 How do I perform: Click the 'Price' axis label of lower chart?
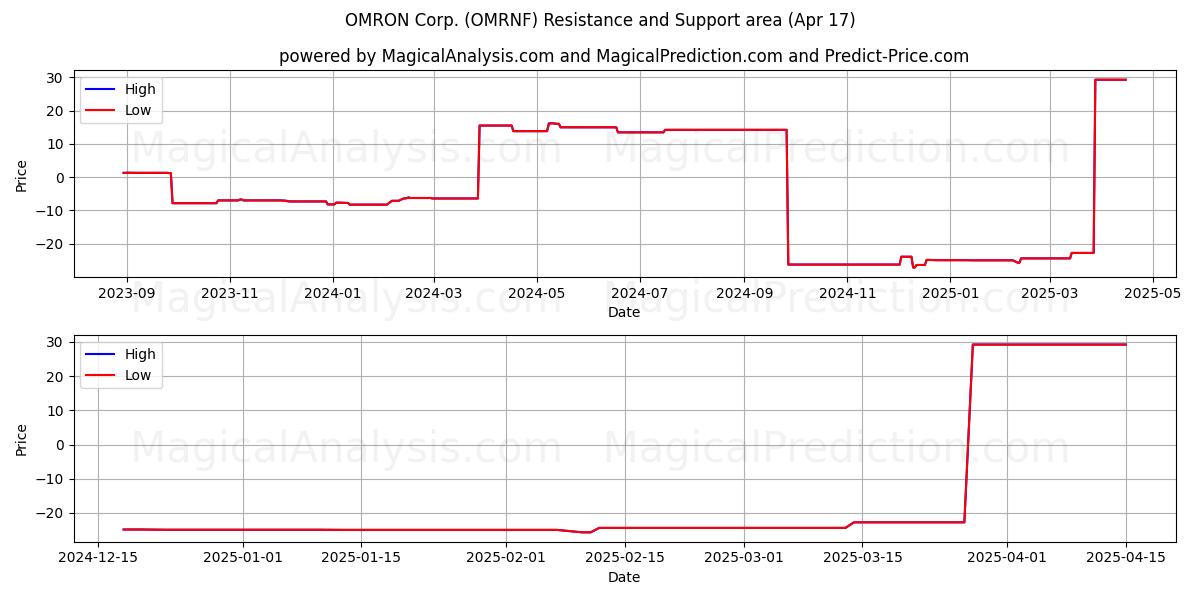[x=22, y=438]
